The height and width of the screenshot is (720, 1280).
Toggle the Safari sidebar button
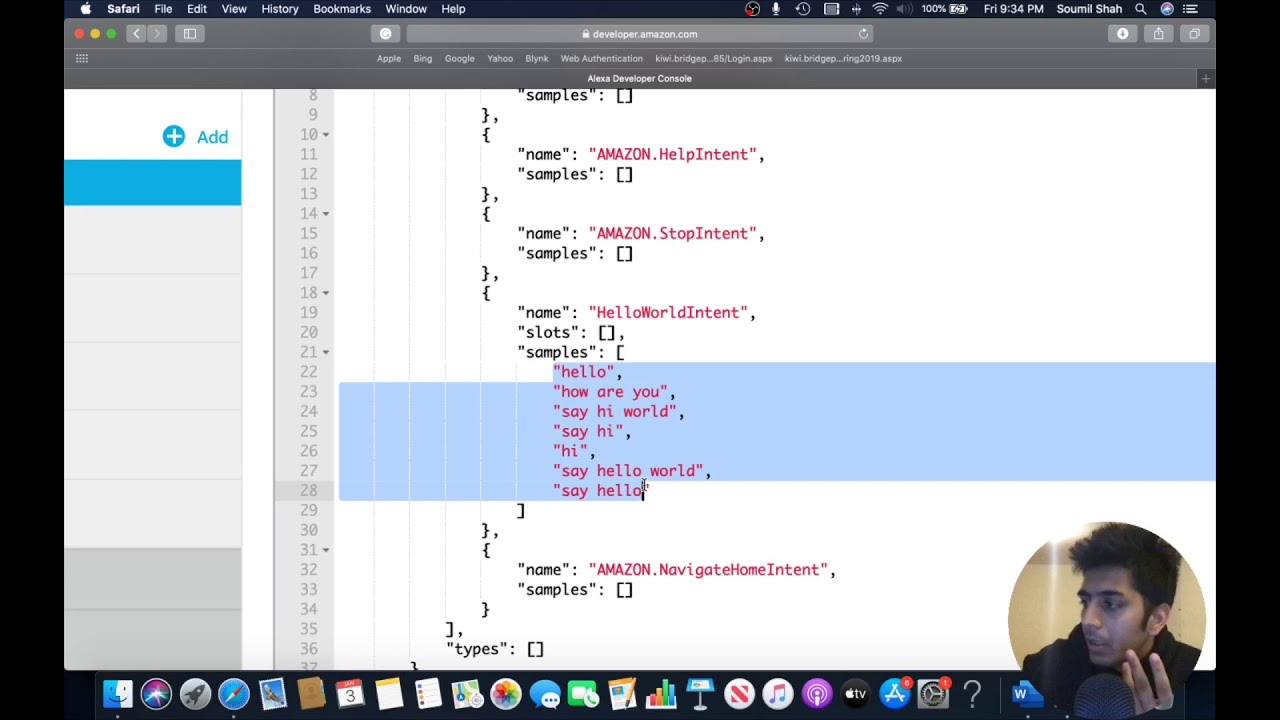[190, 34]
